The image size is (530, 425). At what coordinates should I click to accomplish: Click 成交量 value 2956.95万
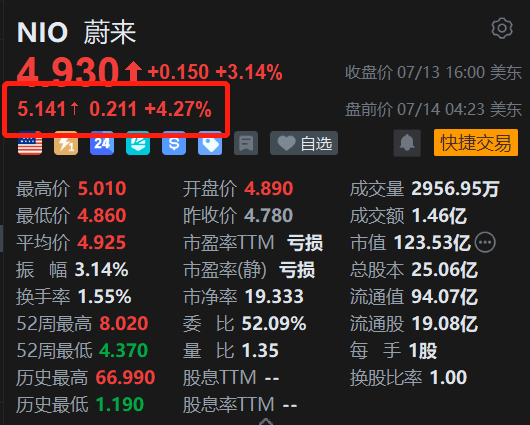point(455,189)
